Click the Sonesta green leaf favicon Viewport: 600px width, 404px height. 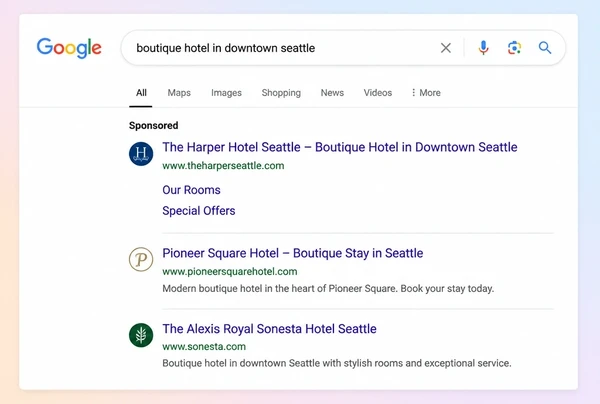[141, 335]
